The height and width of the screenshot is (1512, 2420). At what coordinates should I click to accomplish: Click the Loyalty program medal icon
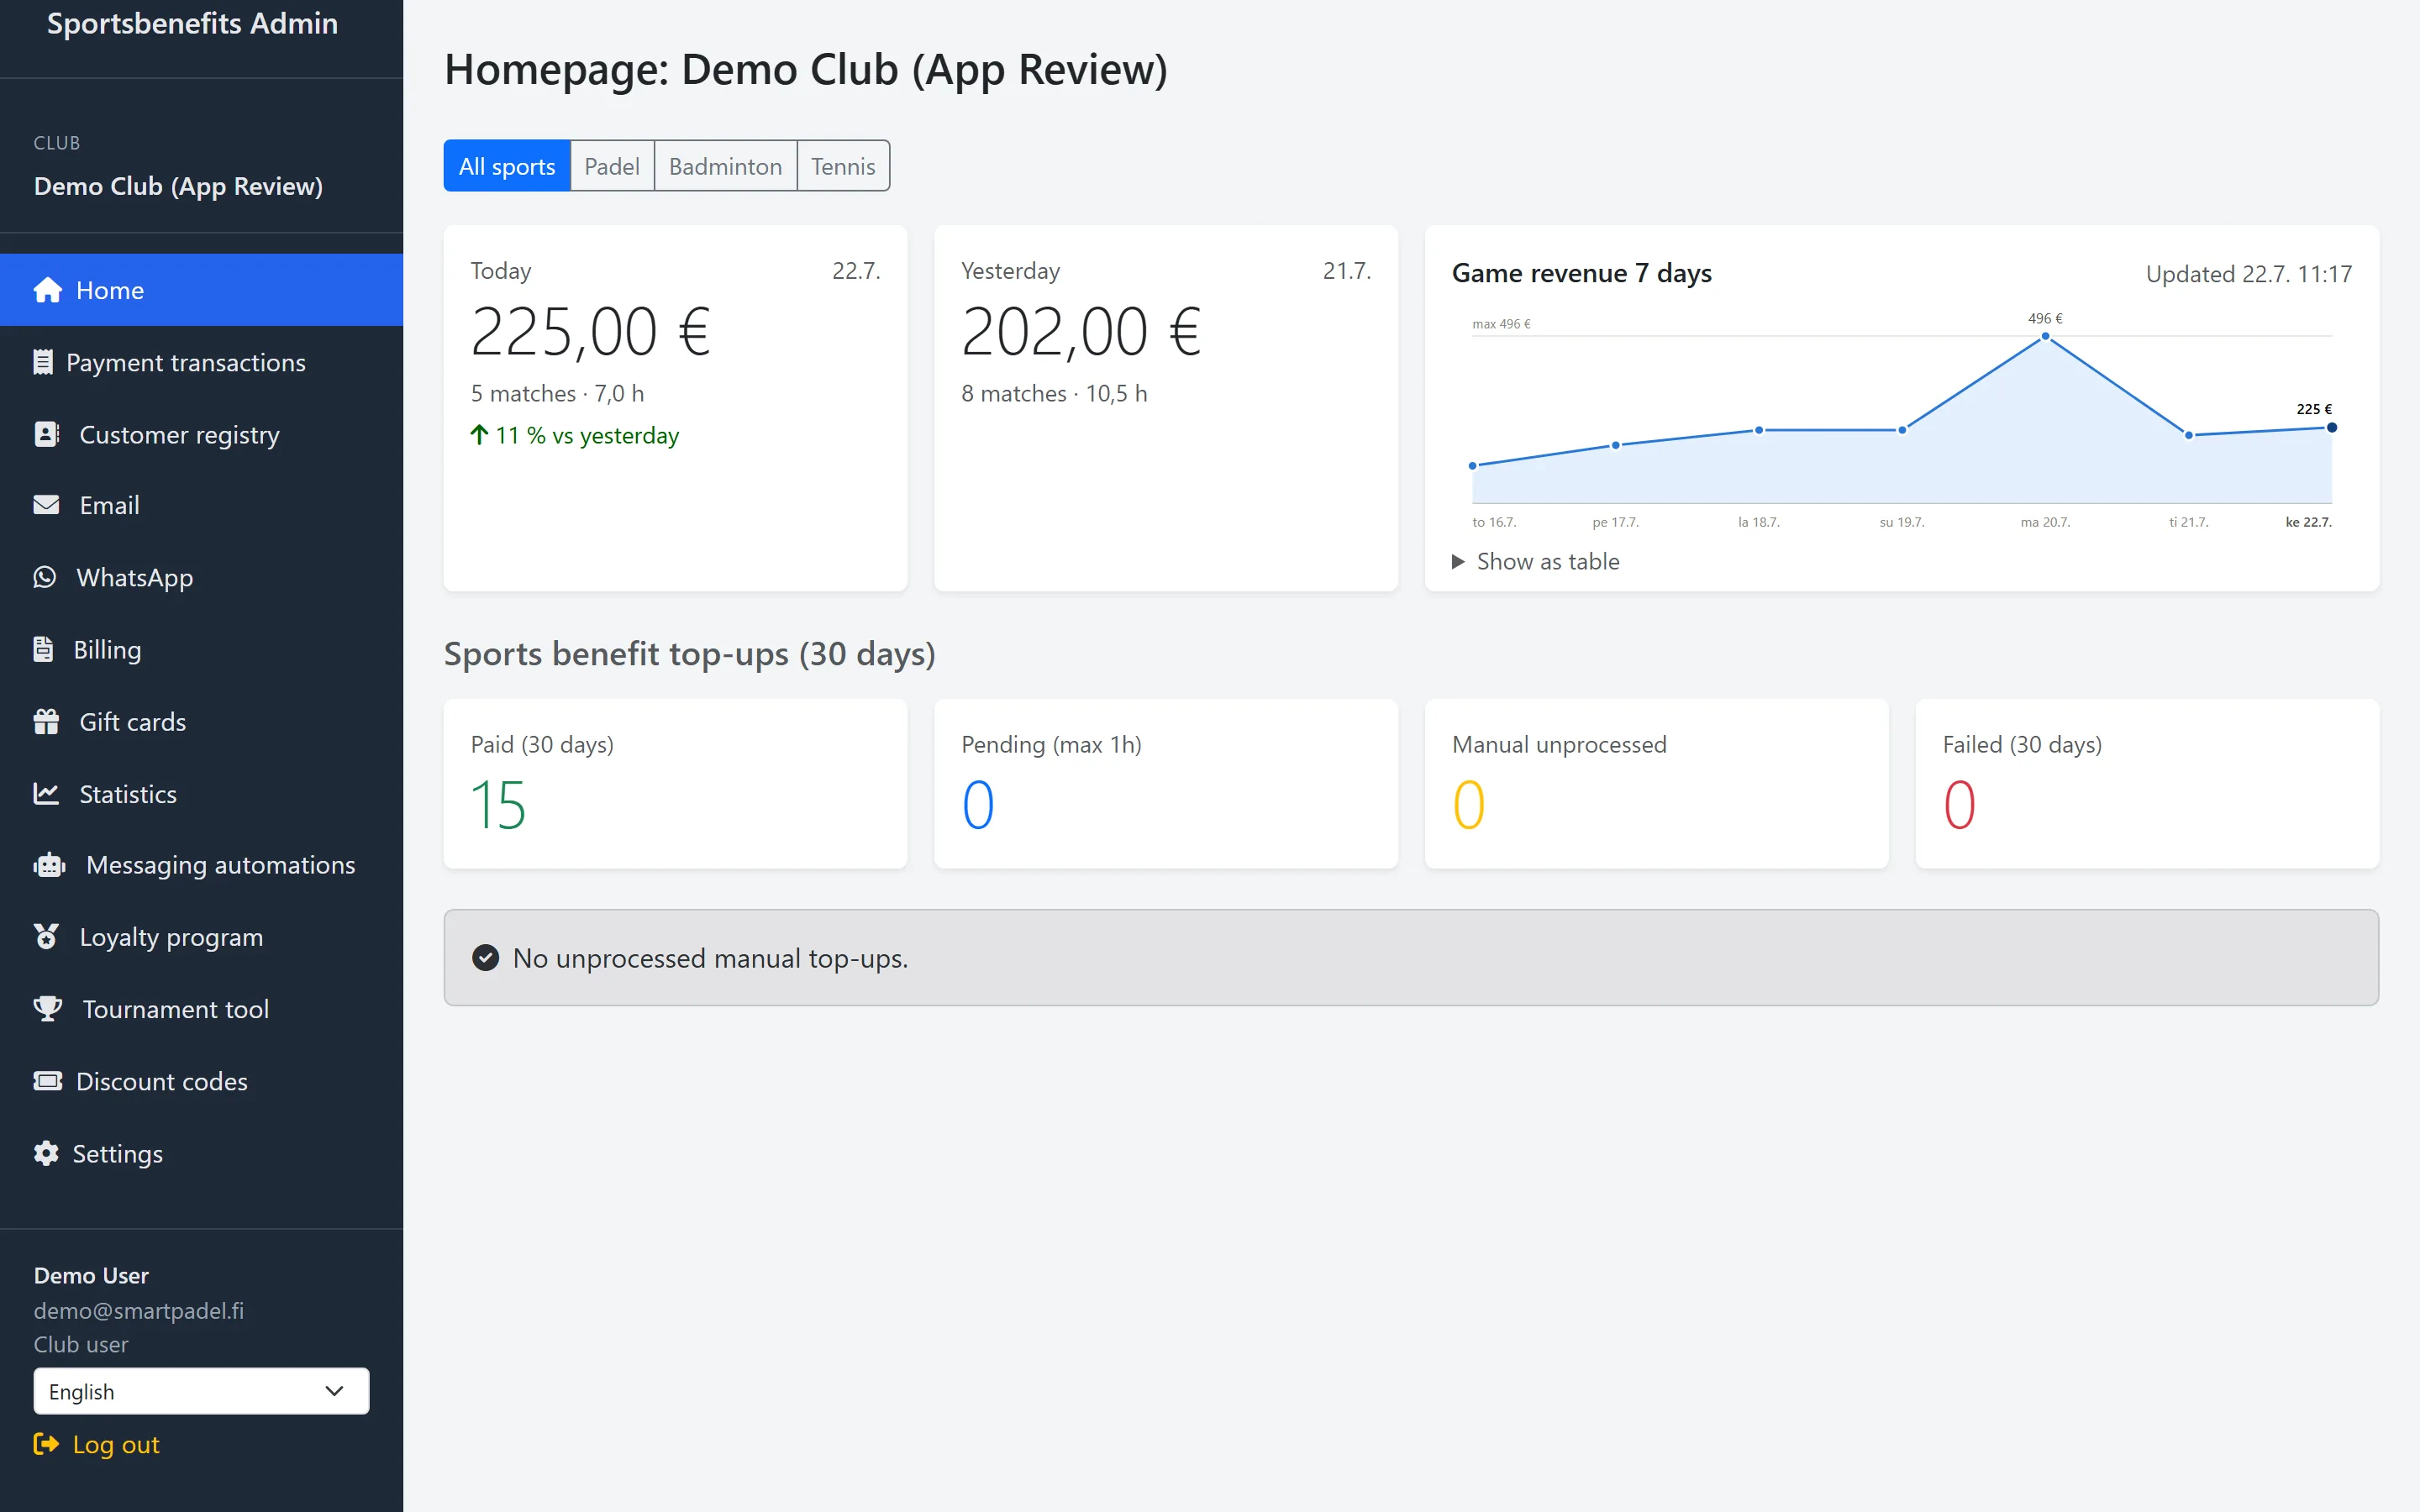(x=46, y=937)
